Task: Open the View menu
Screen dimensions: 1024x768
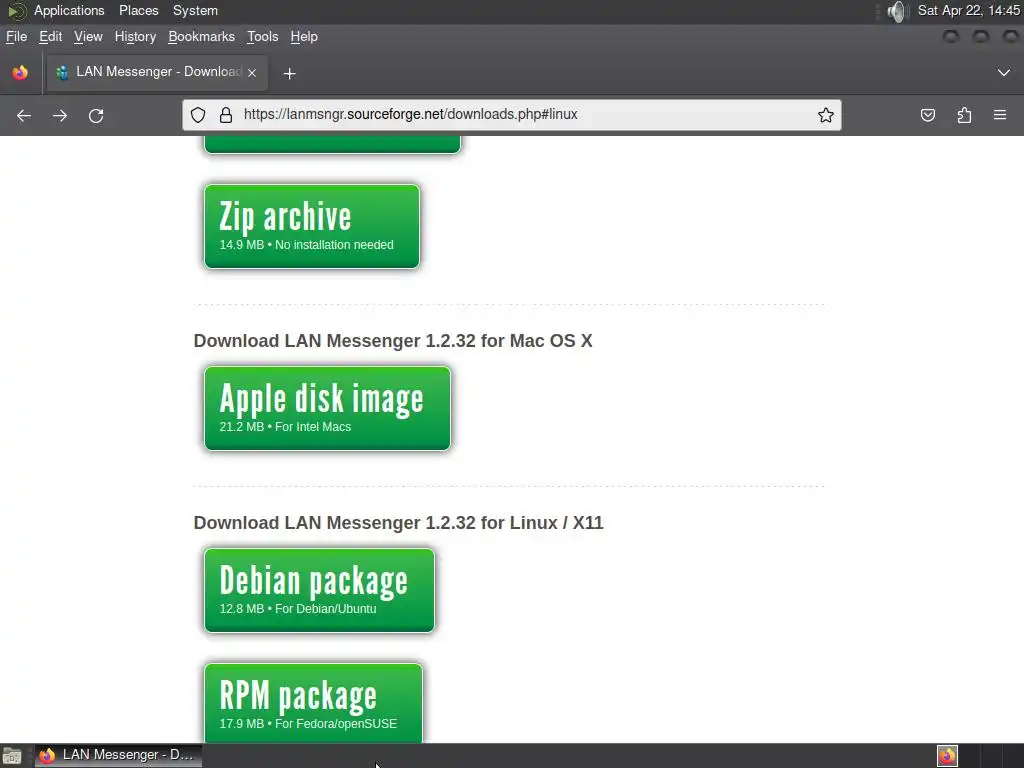Action: pos(88,37)
